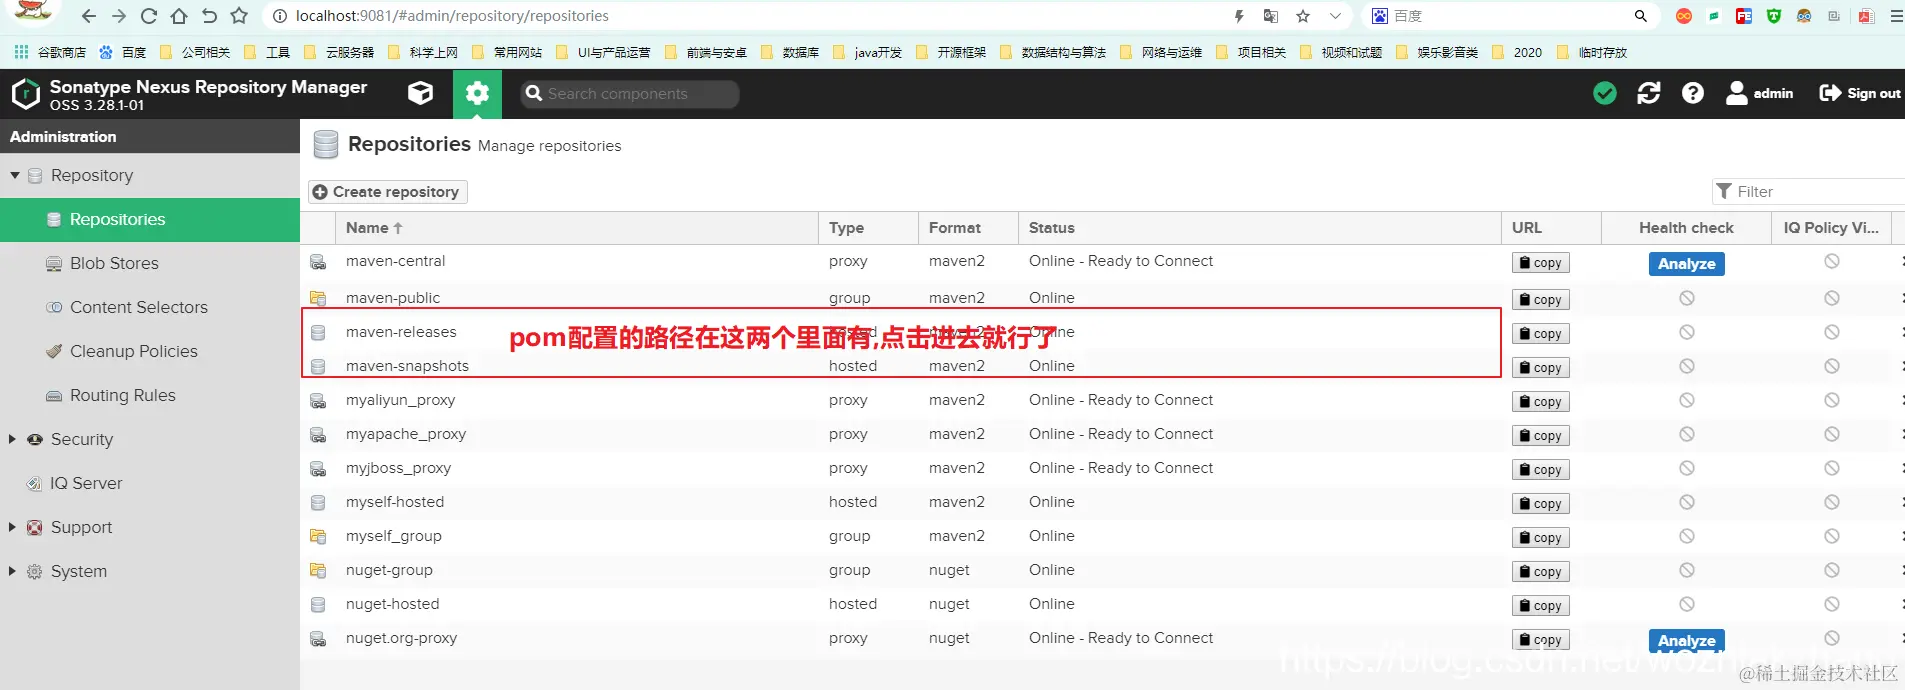Image resolution: width=1905 pixels, height=690 pixels.
Task: Click Analyze for nuget.org-proxy health check
Action: (x=1686, y=640)
